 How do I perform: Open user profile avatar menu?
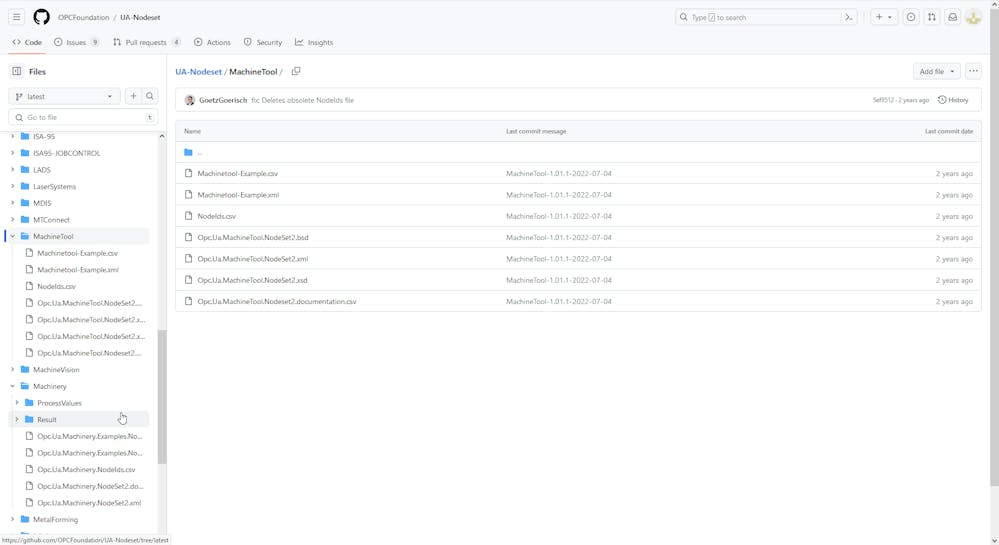pos(974,17)
